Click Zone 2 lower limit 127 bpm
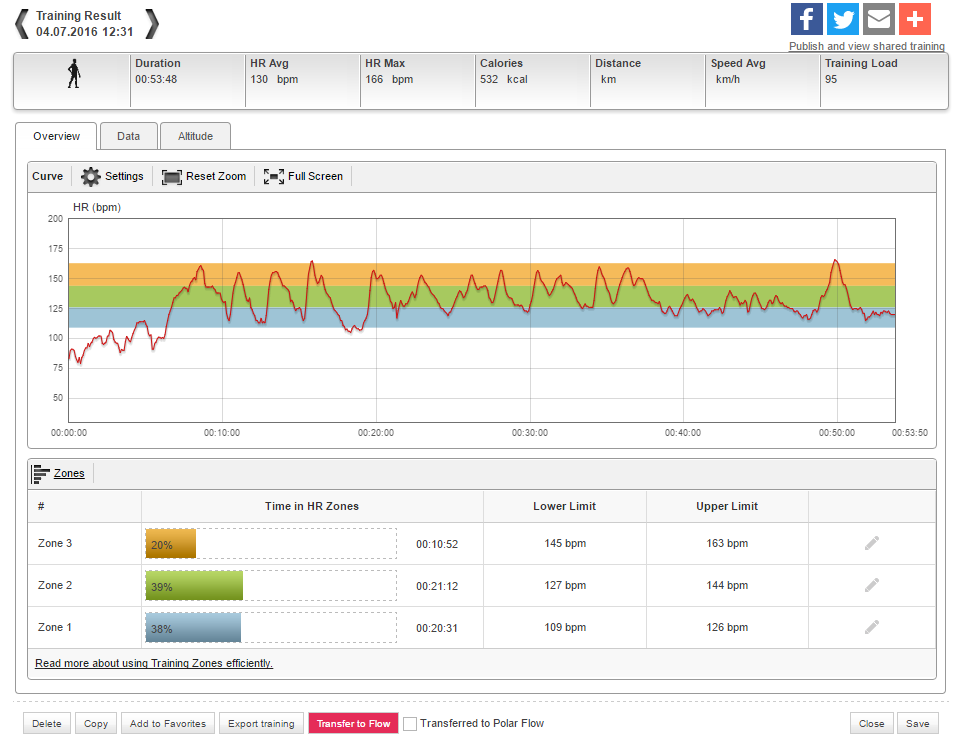The image size is (960, 746). (565, 585)
